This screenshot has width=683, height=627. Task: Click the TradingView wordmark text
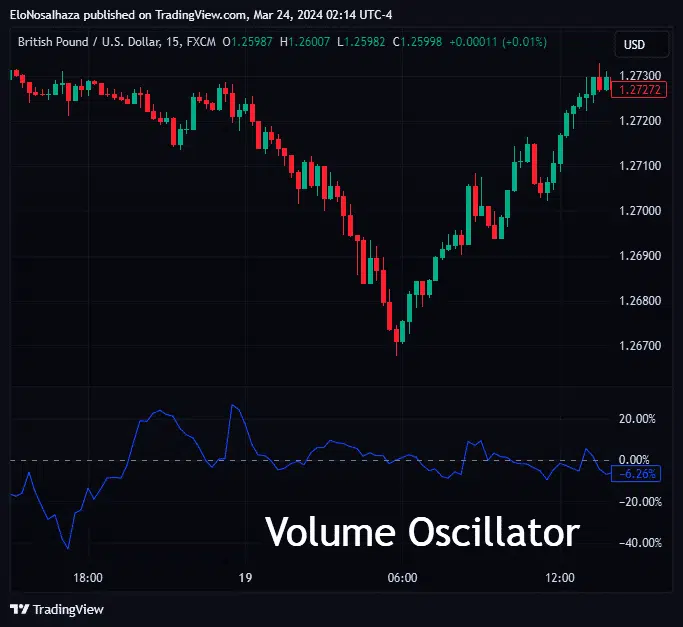click(68, 609)
